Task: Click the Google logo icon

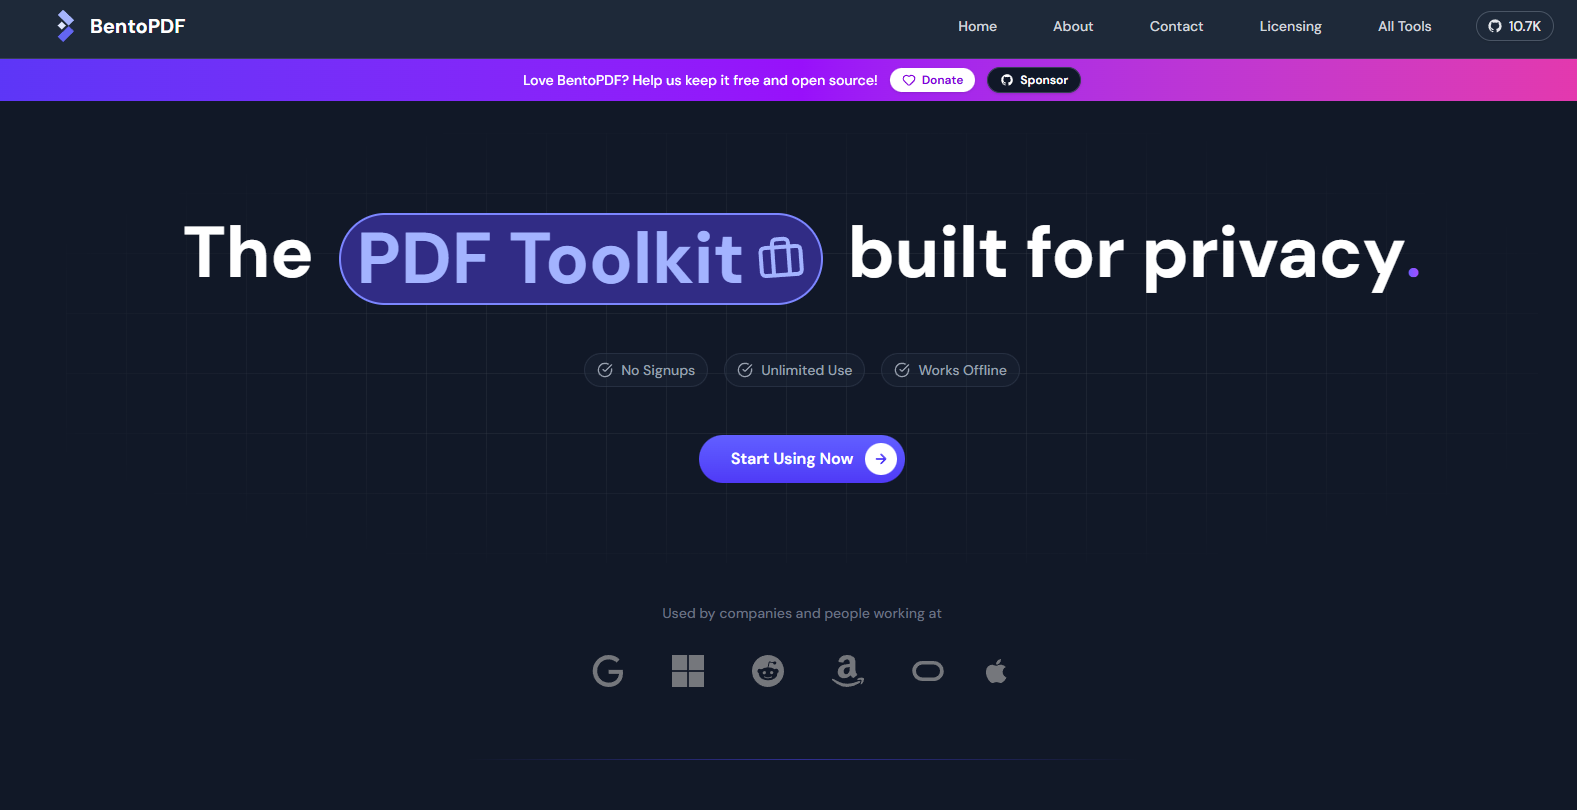Action: (x=608, y=671)
